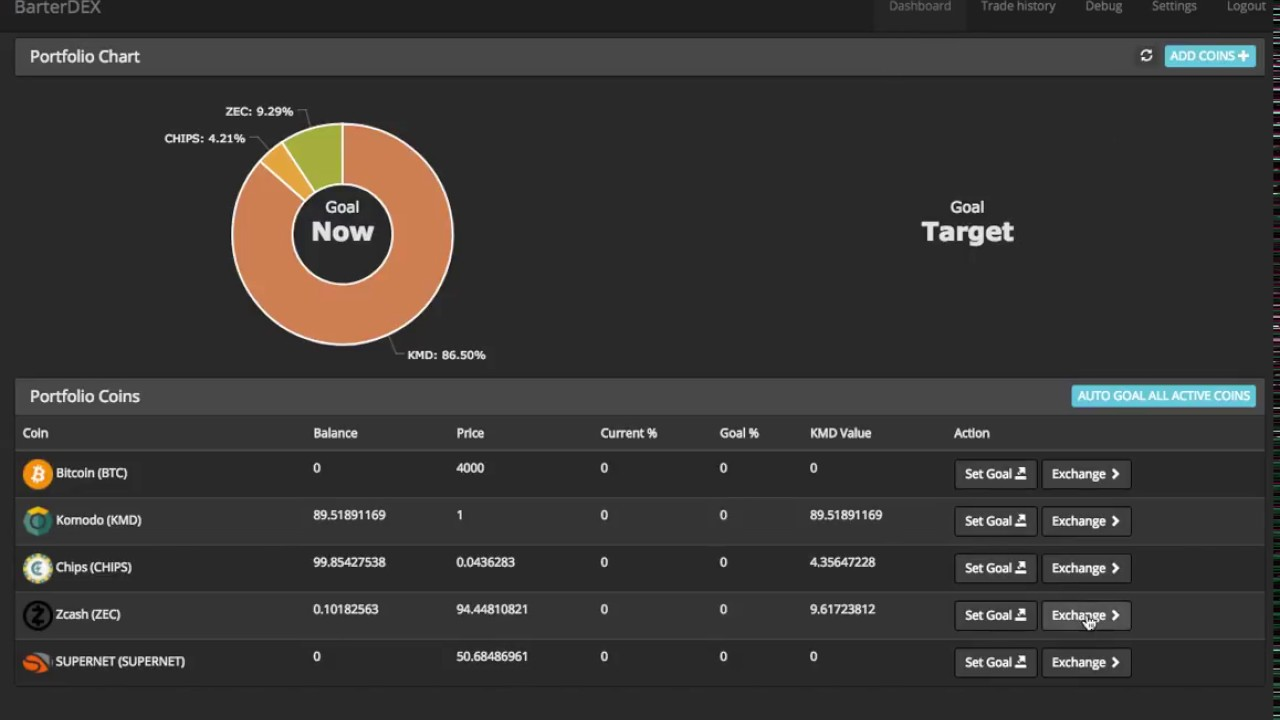Open Exchange for SUPERNET

[x=1086, y=662]
